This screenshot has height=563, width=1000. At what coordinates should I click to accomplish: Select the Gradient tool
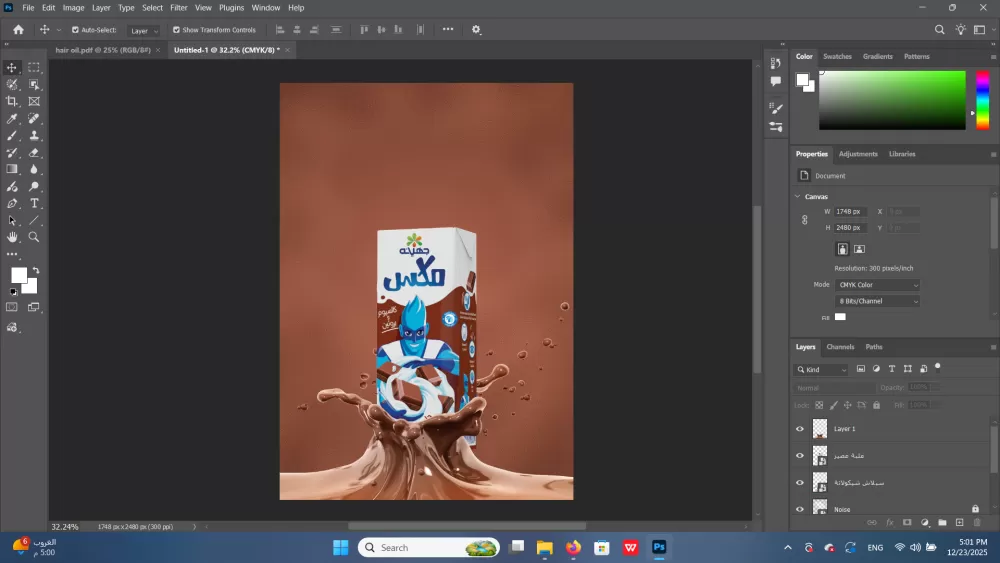coord(11,169)
